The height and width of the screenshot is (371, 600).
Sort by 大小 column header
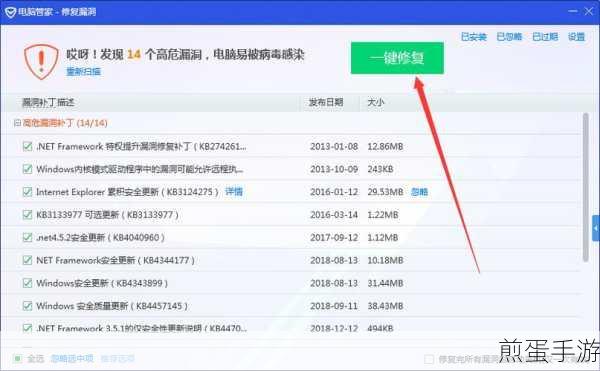coord(376,102)
